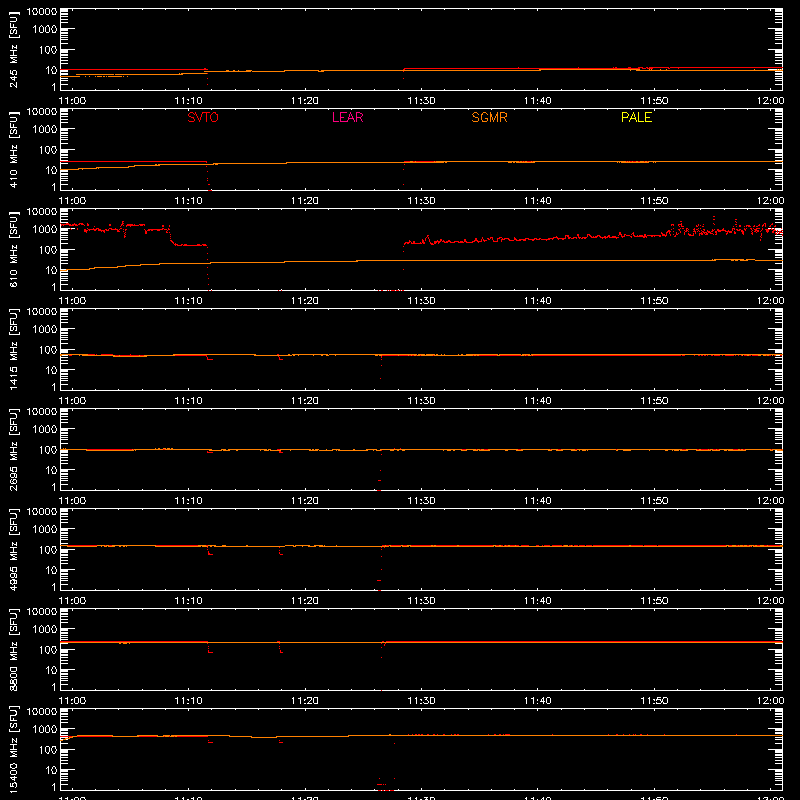Click 11:50 time label below 8800 MHz plot
The height and width of the screenshot is (800, 800).
click(654, 701)
